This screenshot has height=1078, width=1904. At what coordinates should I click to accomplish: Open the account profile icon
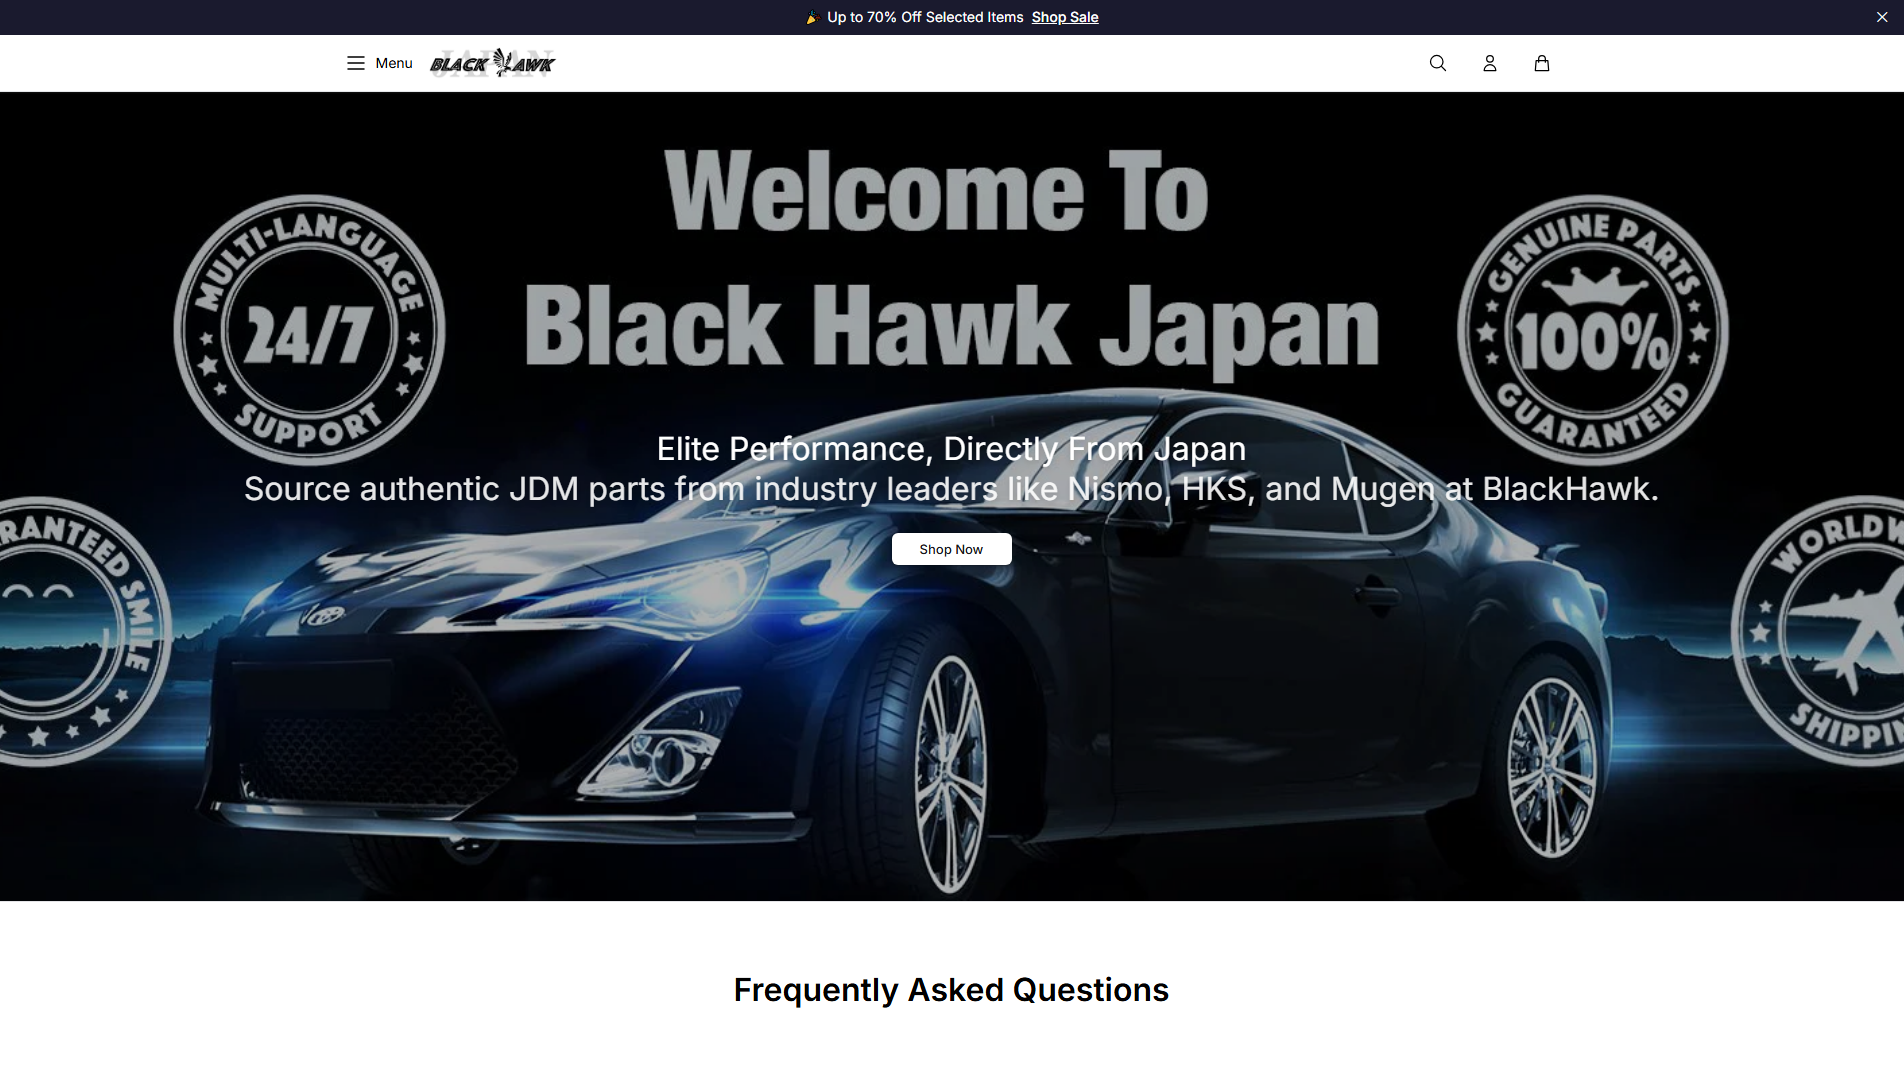(1490, 63)
